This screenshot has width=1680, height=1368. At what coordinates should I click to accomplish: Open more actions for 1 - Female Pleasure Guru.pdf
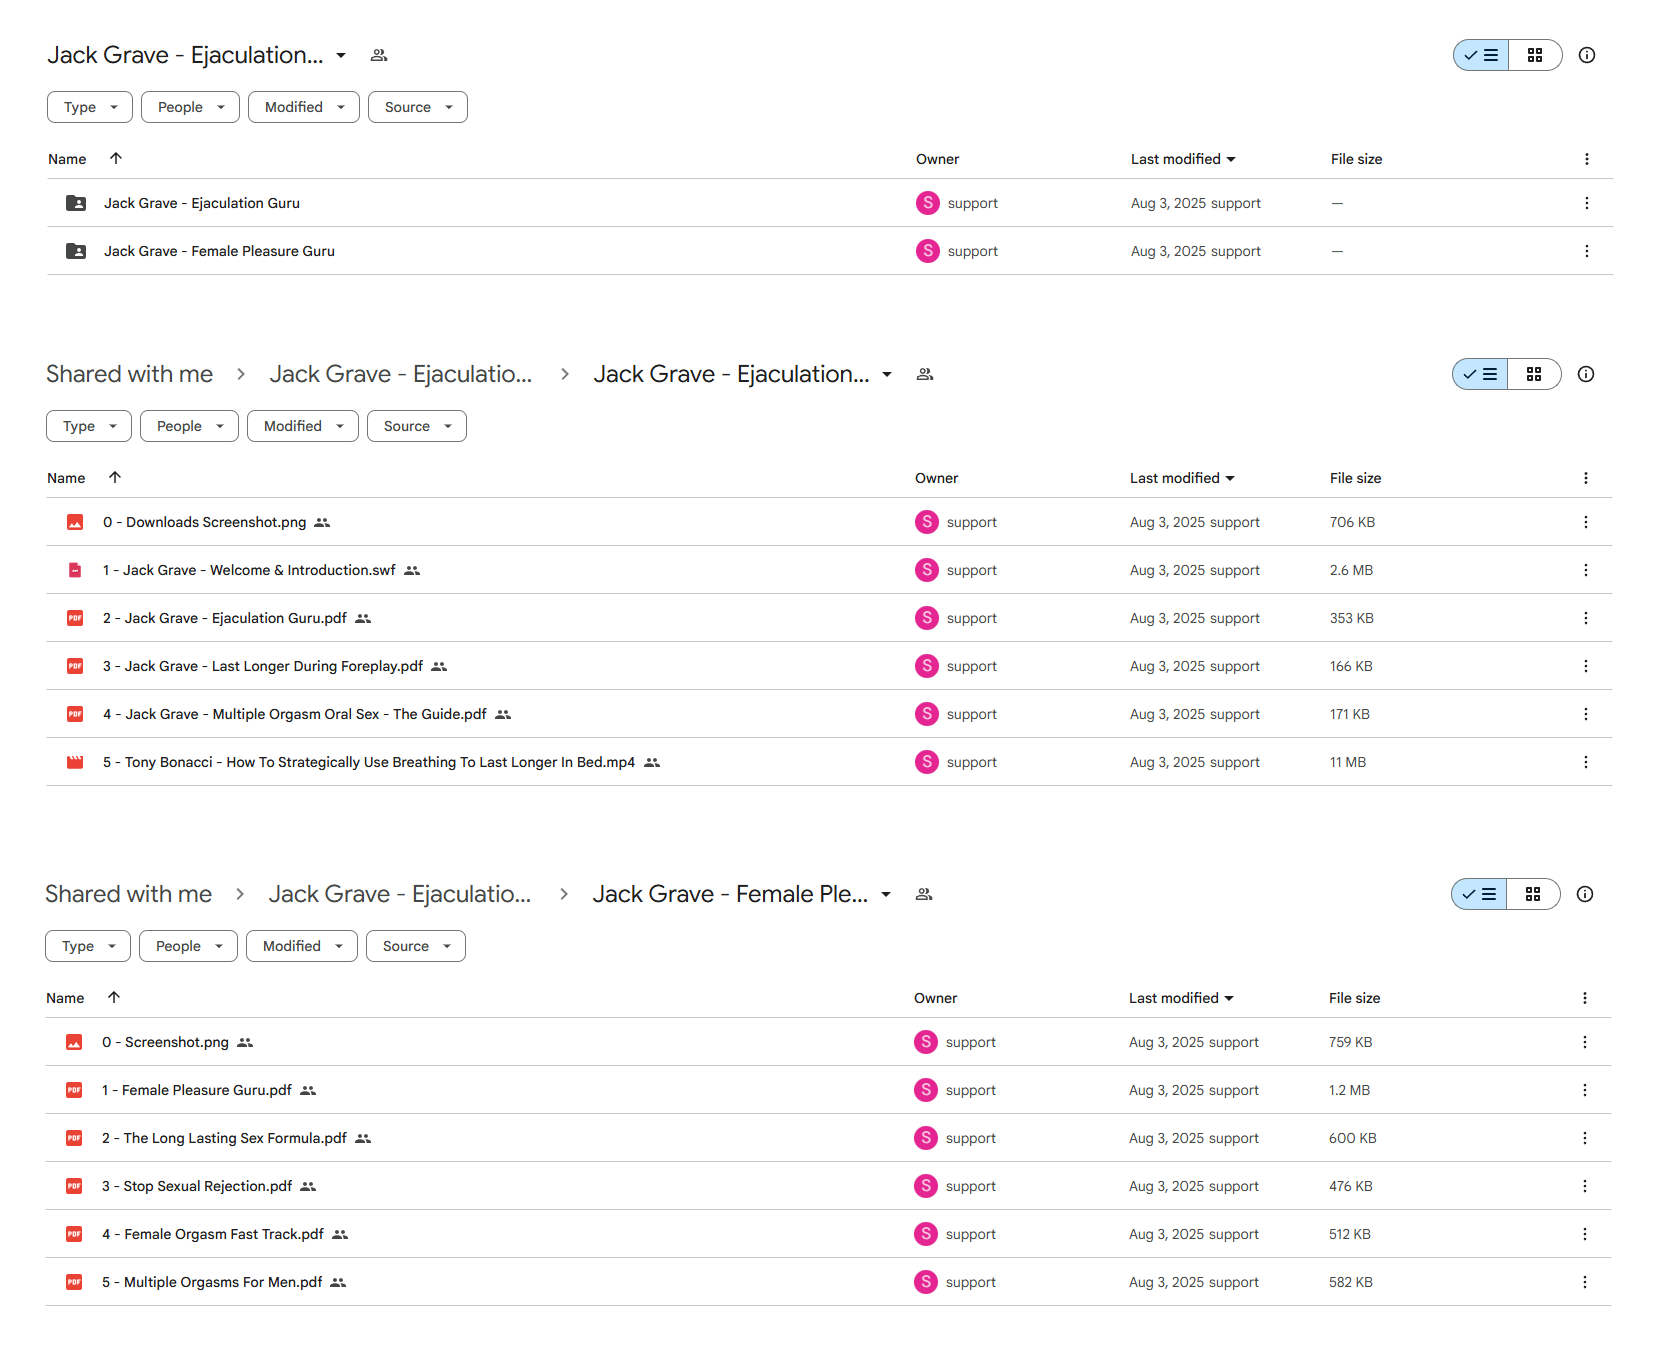click(x=1584, y=1090)
